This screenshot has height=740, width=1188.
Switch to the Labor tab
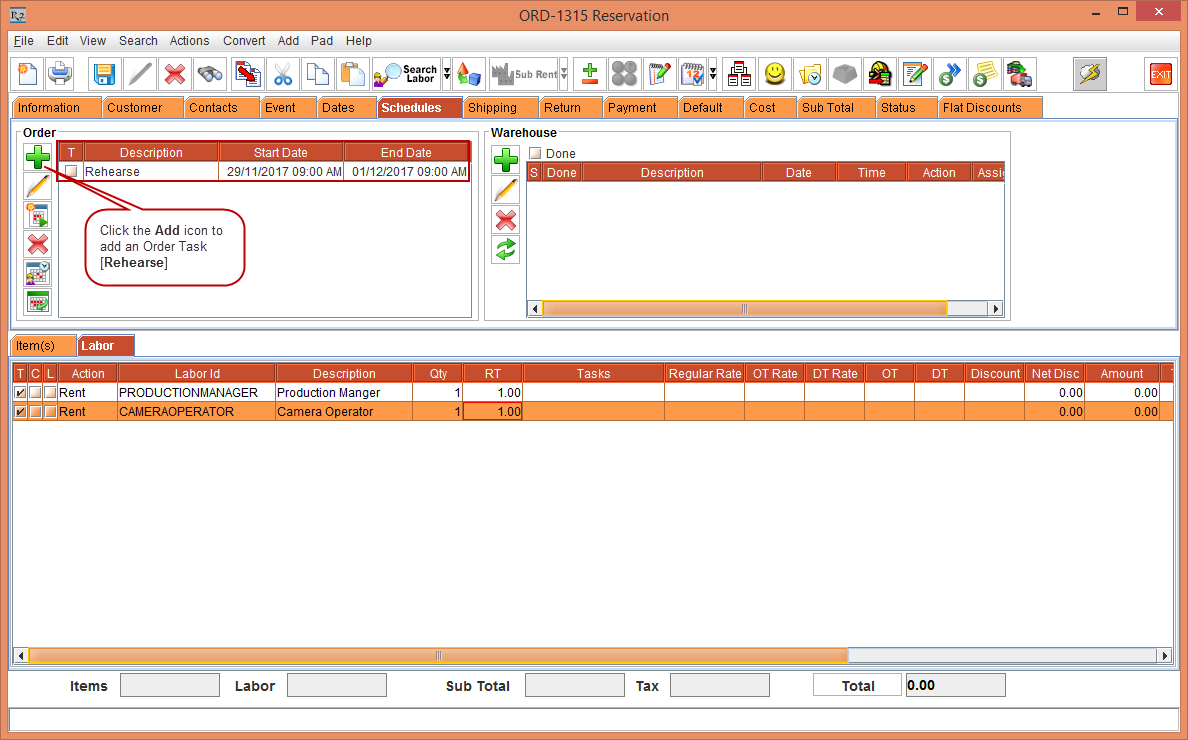click(x=104, y=345)
